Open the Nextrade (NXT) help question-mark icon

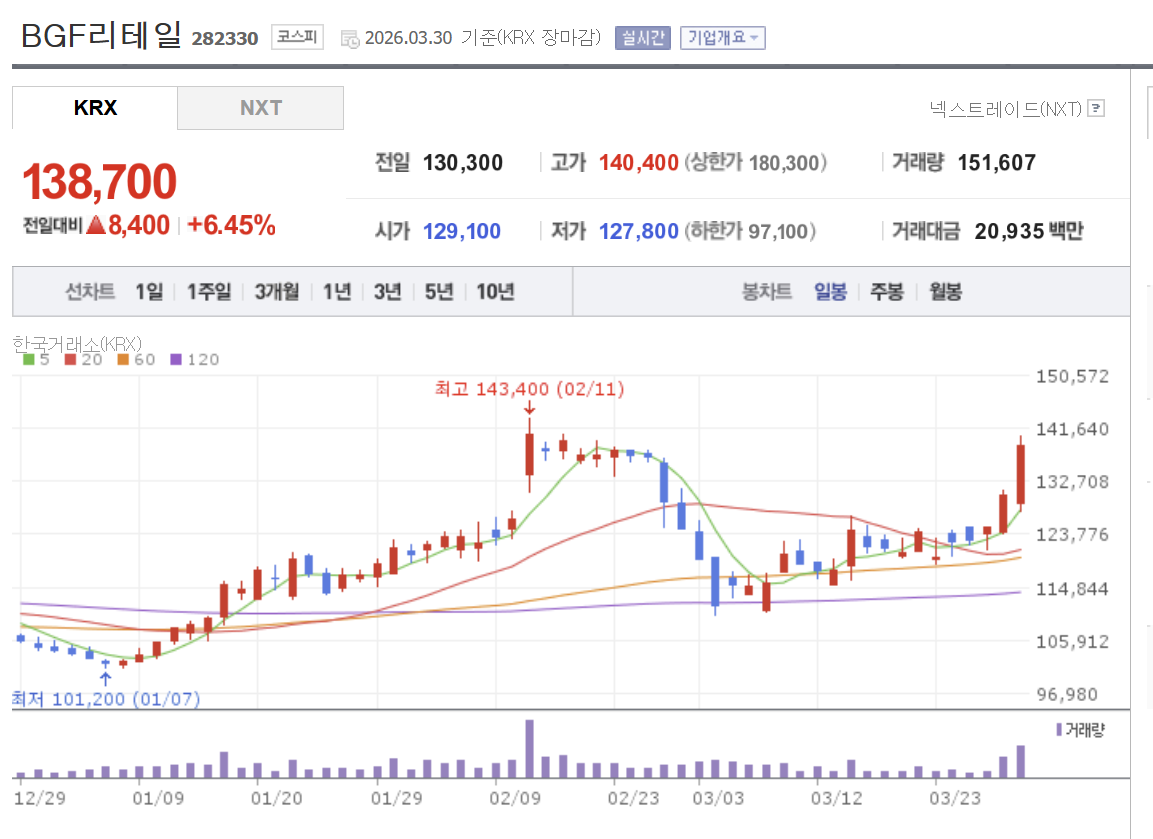pyautogui.click(x=1096, y=109)
